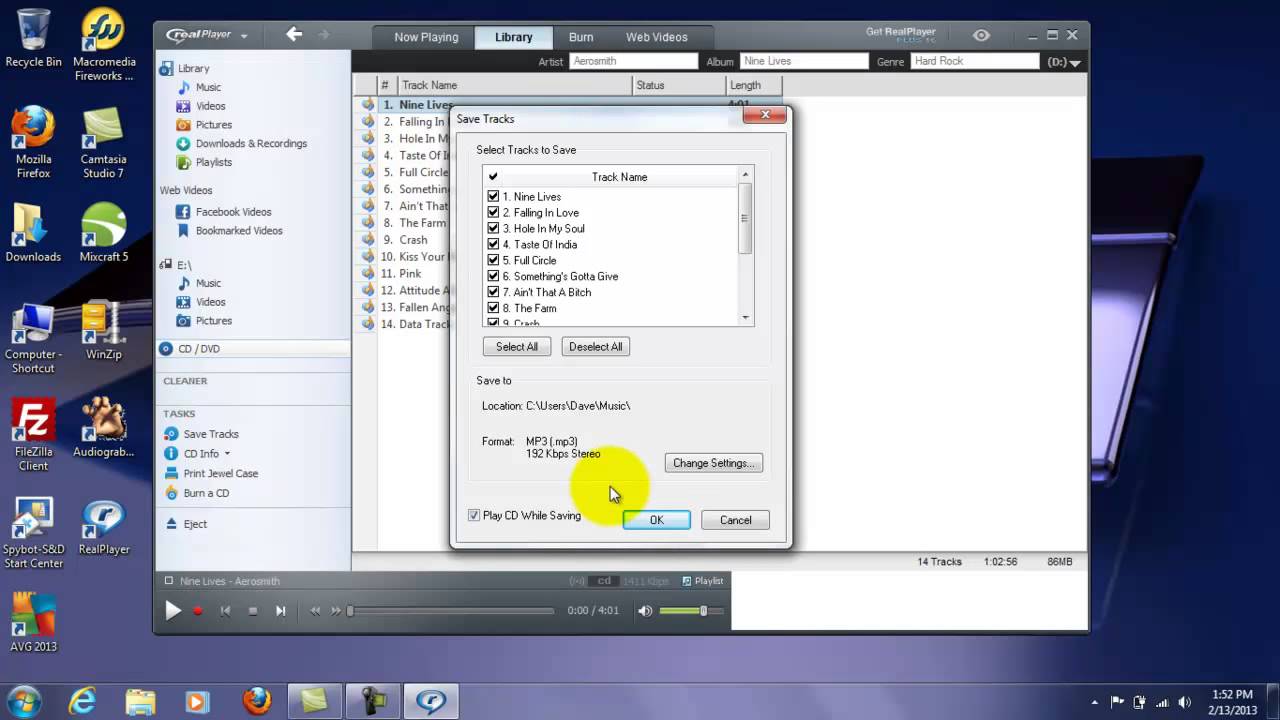Toggle Play CD While Saving checkbox

474,516
